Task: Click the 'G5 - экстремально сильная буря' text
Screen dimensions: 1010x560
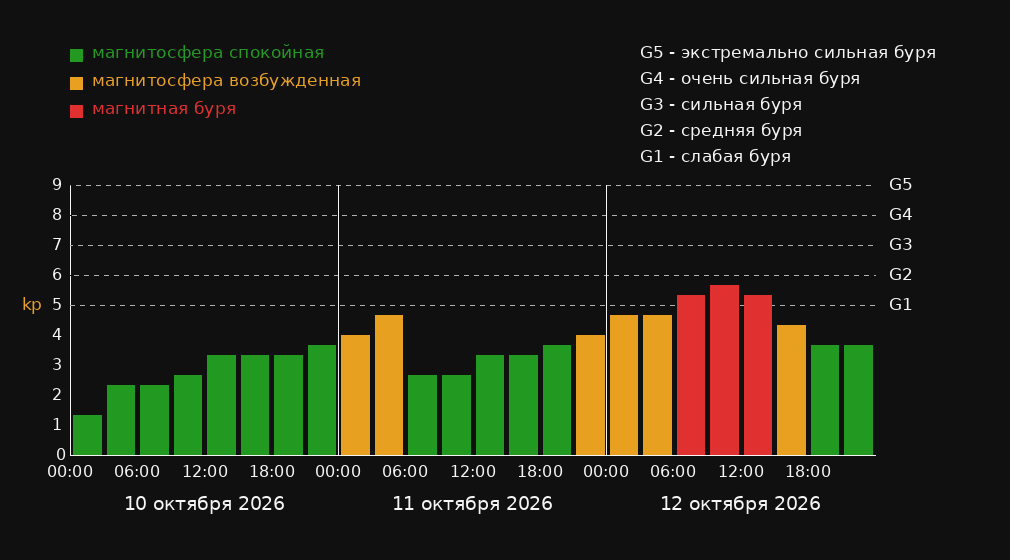Action: (788, 53)
